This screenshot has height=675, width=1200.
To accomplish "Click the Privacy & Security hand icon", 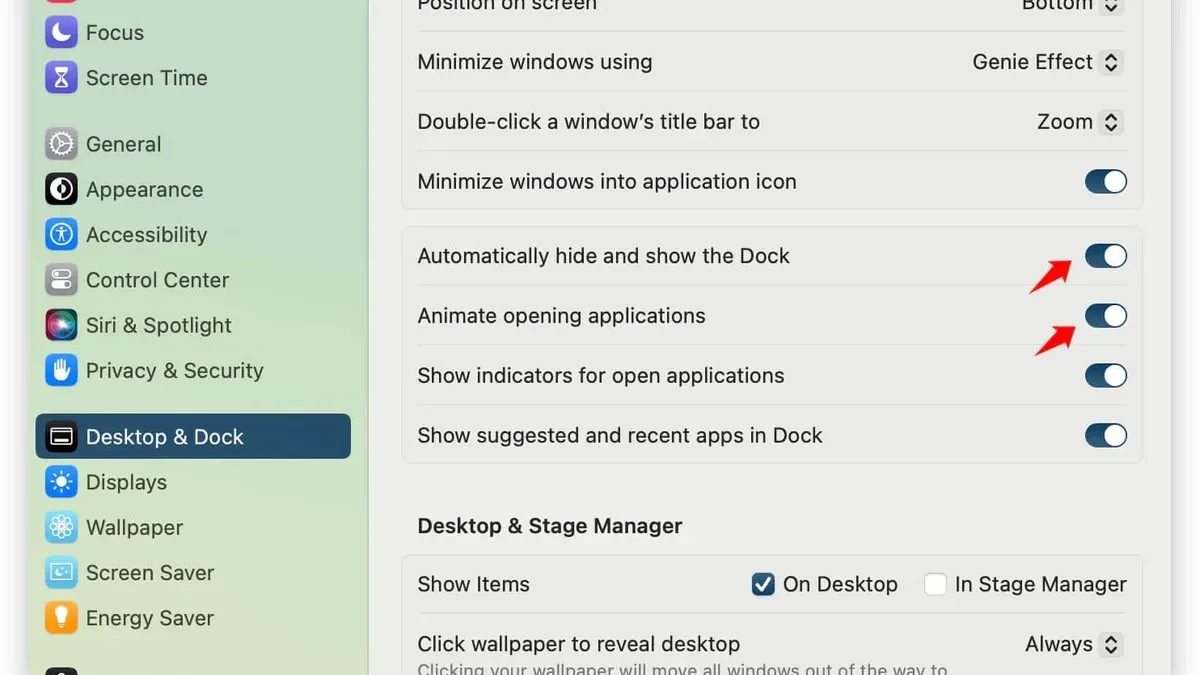I will click(x=61, y=371).
